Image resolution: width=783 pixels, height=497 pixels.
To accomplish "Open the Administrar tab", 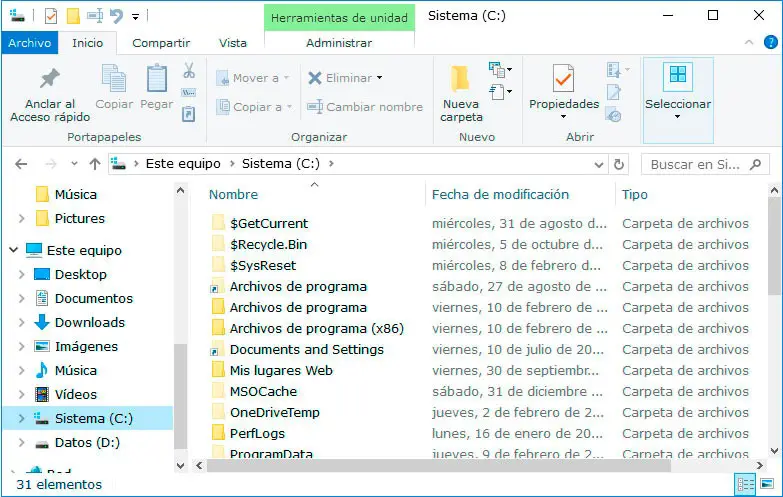I will coord(339,43).
